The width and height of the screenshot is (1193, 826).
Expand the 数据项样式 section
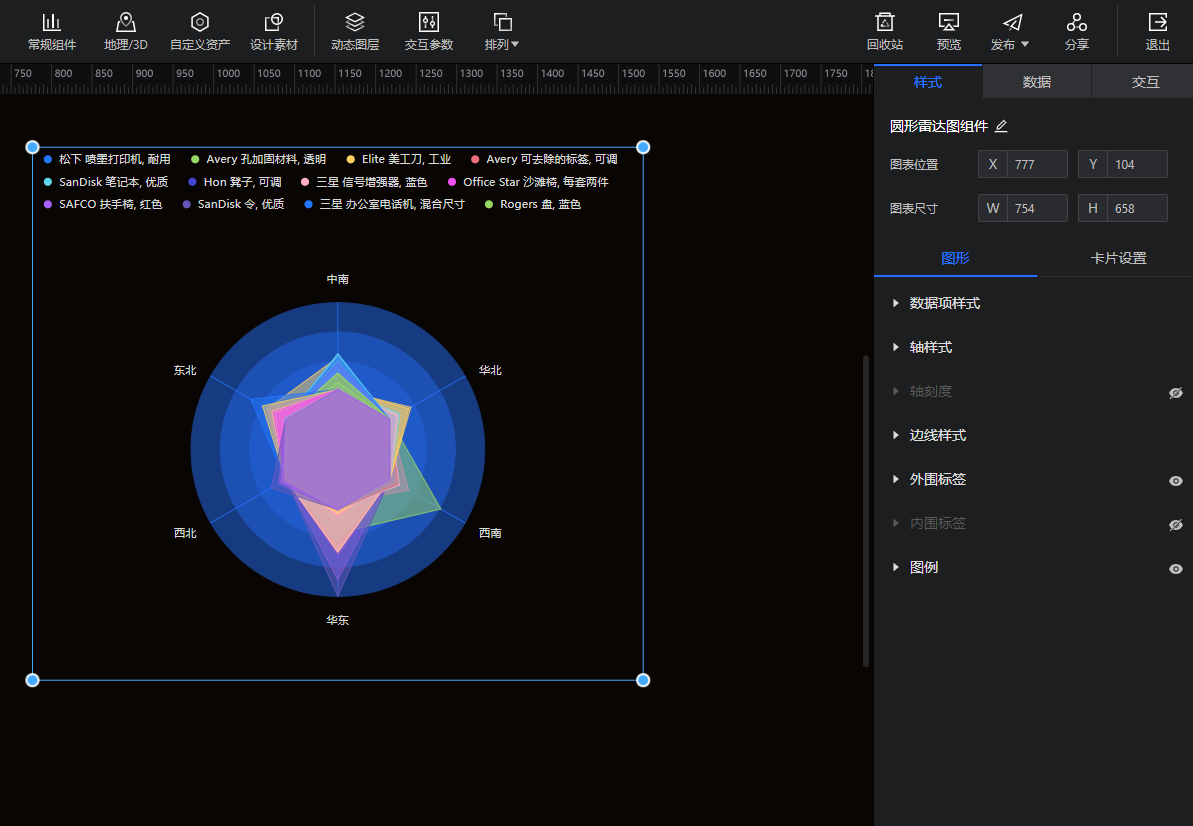(943, 303)
